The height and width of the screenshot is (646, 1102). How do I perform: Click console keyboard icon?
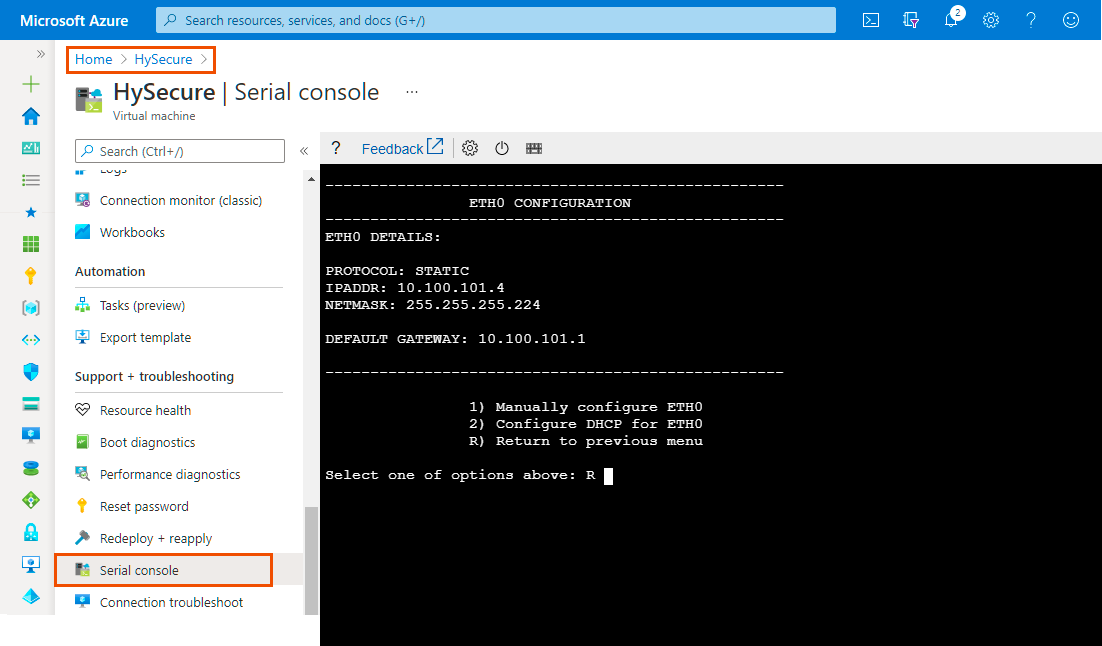534,148
